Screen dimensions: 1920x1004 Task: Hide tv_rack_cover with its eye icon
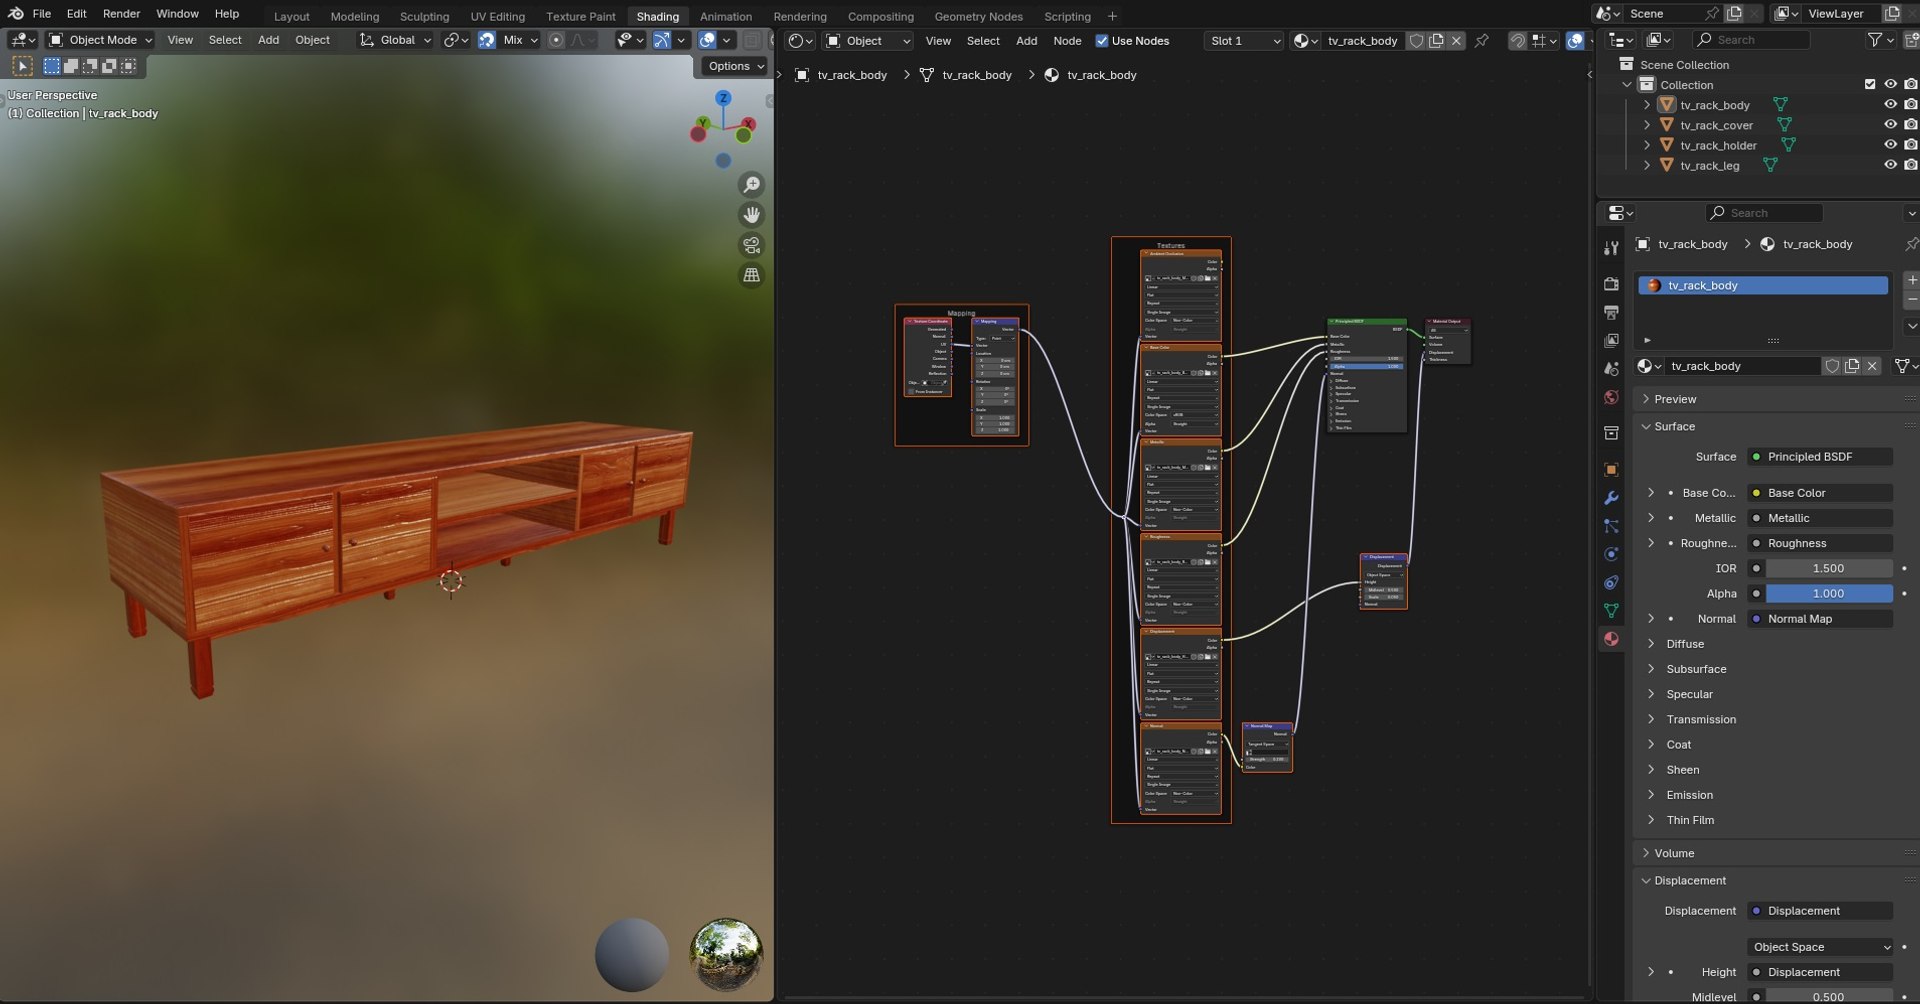click(x=1890, y=125)
